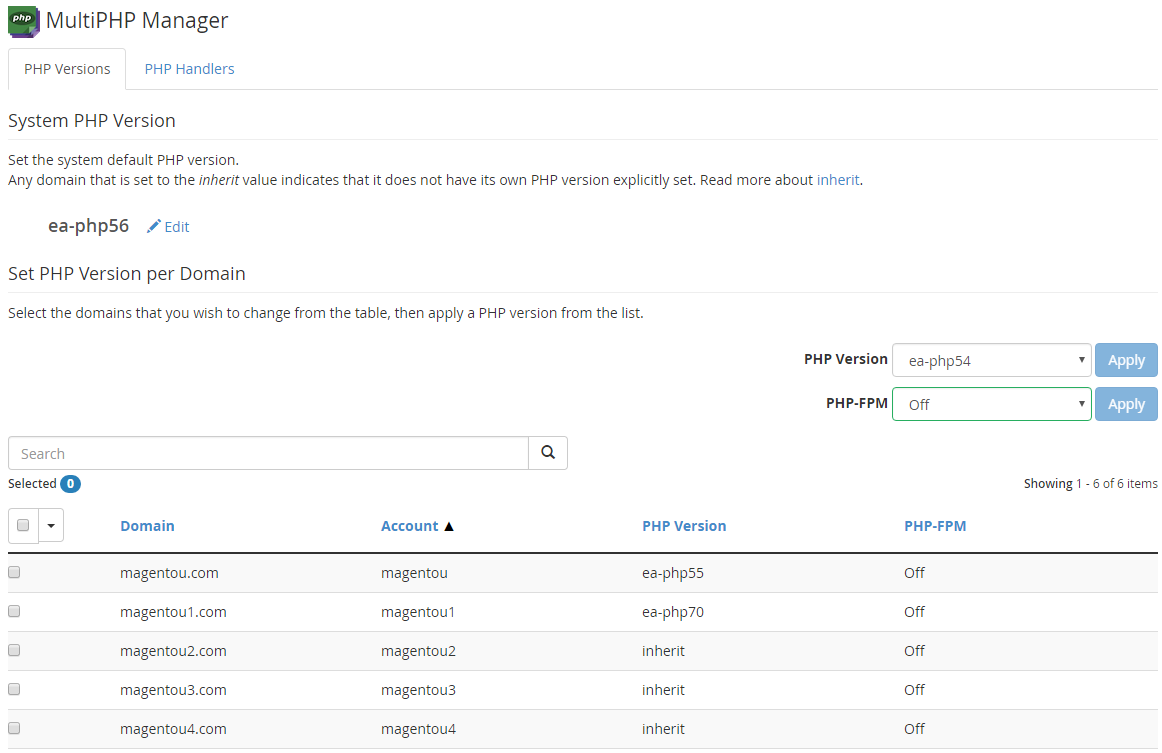
Task: Focus the domain Search input field
Action: point(268,453)
